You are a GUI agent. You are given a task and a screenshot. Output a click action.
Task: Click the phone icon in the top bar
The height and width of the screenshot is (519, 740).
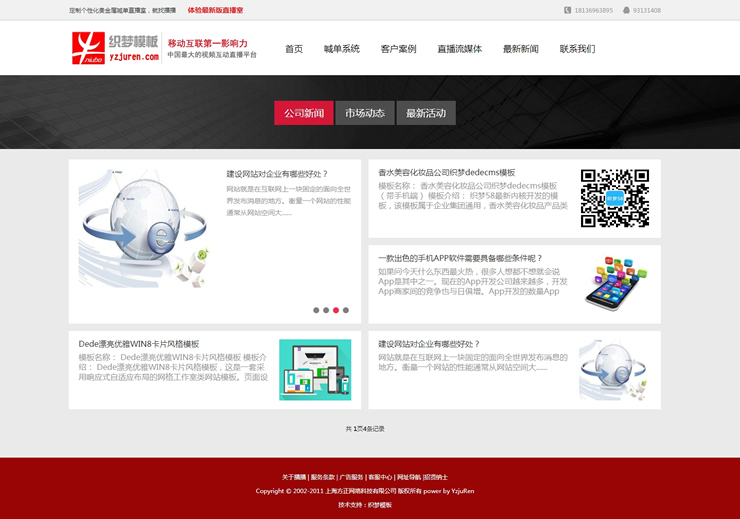coord(567,10)
